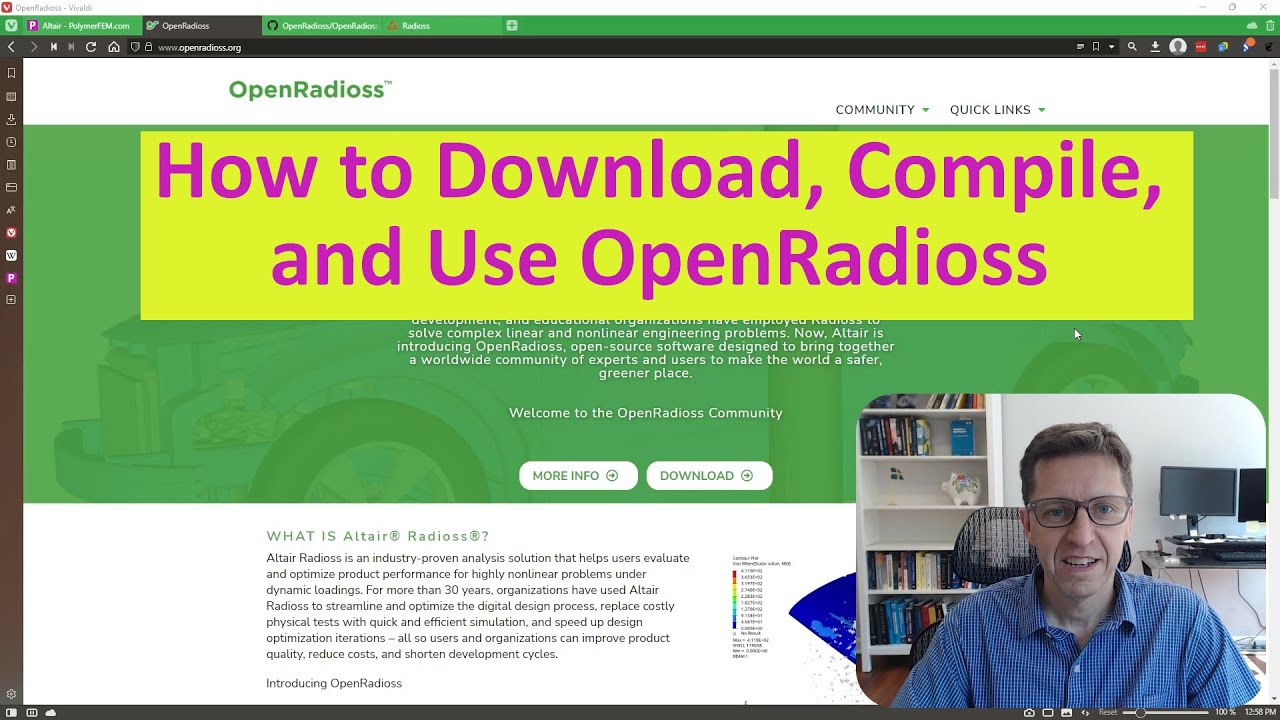The image size is (1280, 720).
Task: Toggle image loading in status bar
Action: 1067,712
